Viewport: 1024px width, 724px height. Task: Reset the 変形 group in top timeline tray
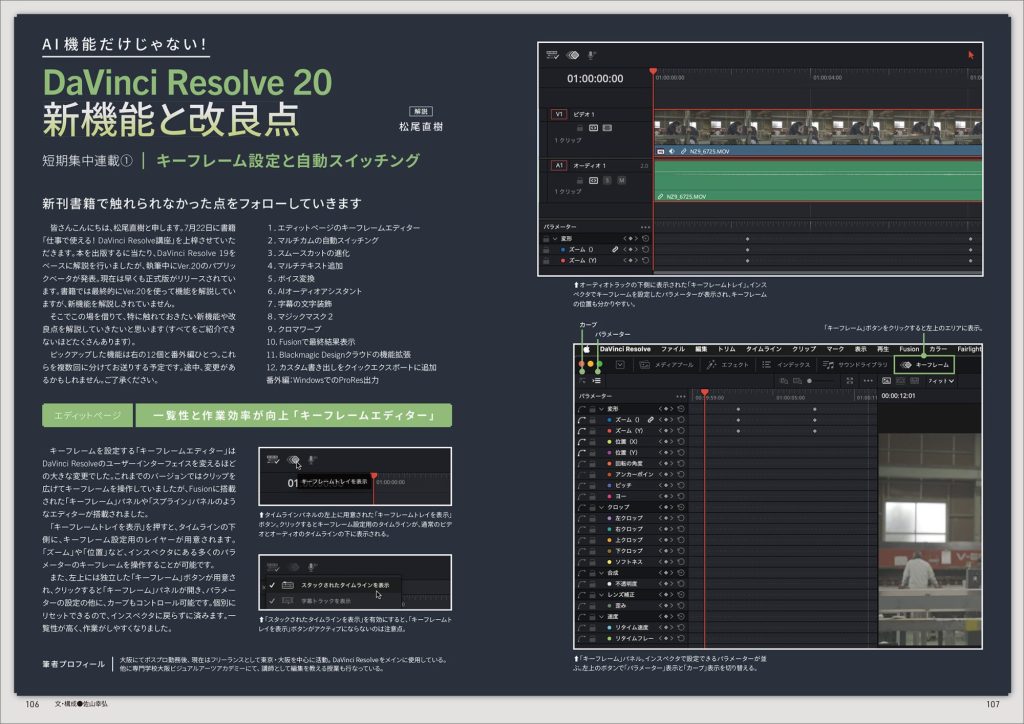[x=645, y=238]
